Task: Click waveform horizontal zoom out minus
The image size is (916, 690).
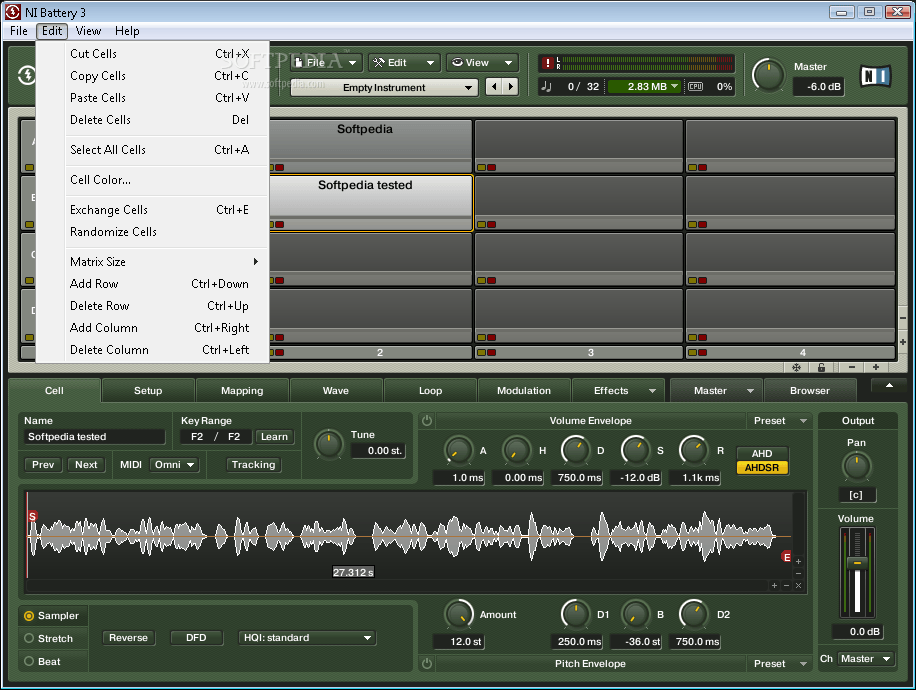Action: (786, 585)
